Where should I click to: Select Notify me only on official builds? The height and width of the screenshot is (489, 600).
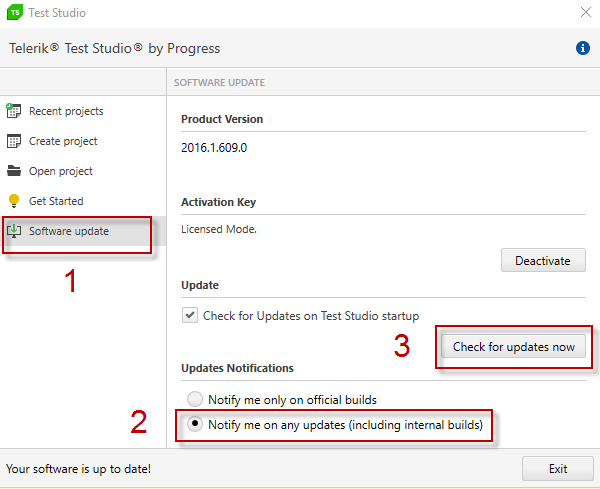click(195, 399)
